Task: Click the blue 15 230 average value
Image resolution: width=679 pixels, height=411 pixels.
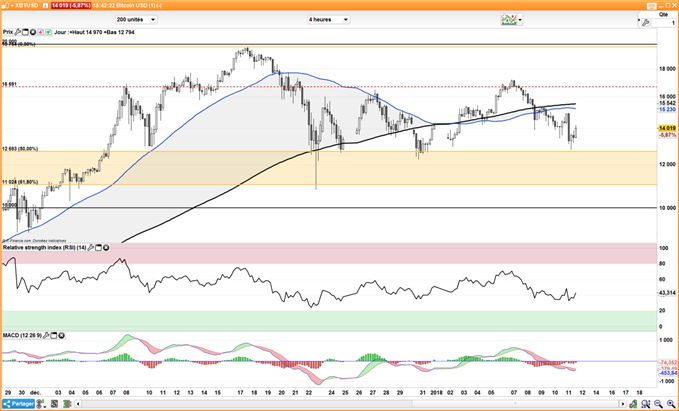Action: 667,110
